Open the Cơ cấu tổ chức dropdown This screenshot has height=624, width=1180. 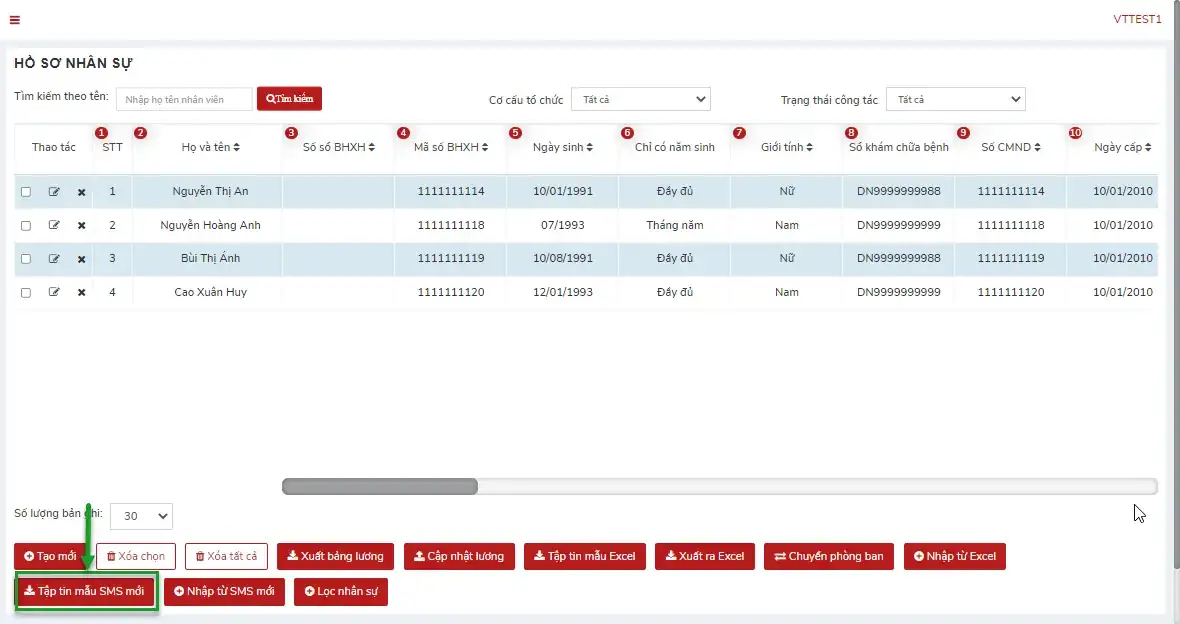pyautogui.click(x=640, y=99)
